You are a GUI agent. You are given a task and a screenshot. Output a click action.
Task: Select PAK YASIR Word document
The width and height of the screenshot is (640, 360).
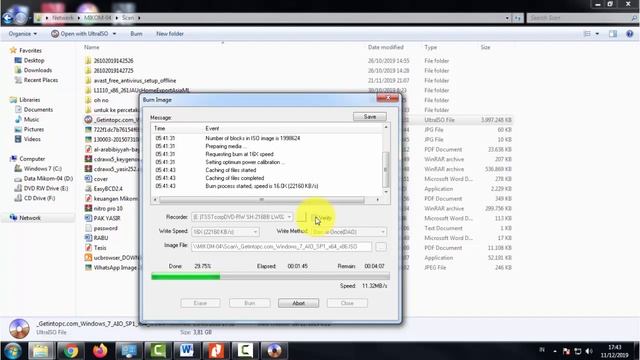coord(103,218)
